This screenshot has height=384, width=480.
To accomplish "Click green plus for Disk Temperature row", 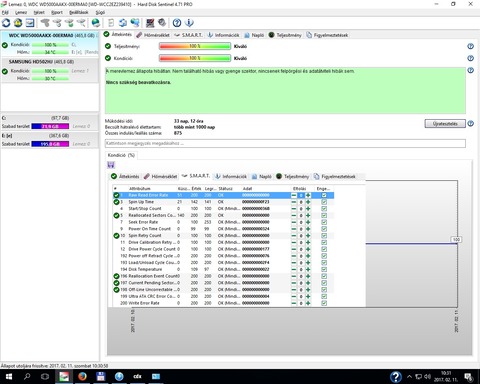I will [x=308, y=269].
